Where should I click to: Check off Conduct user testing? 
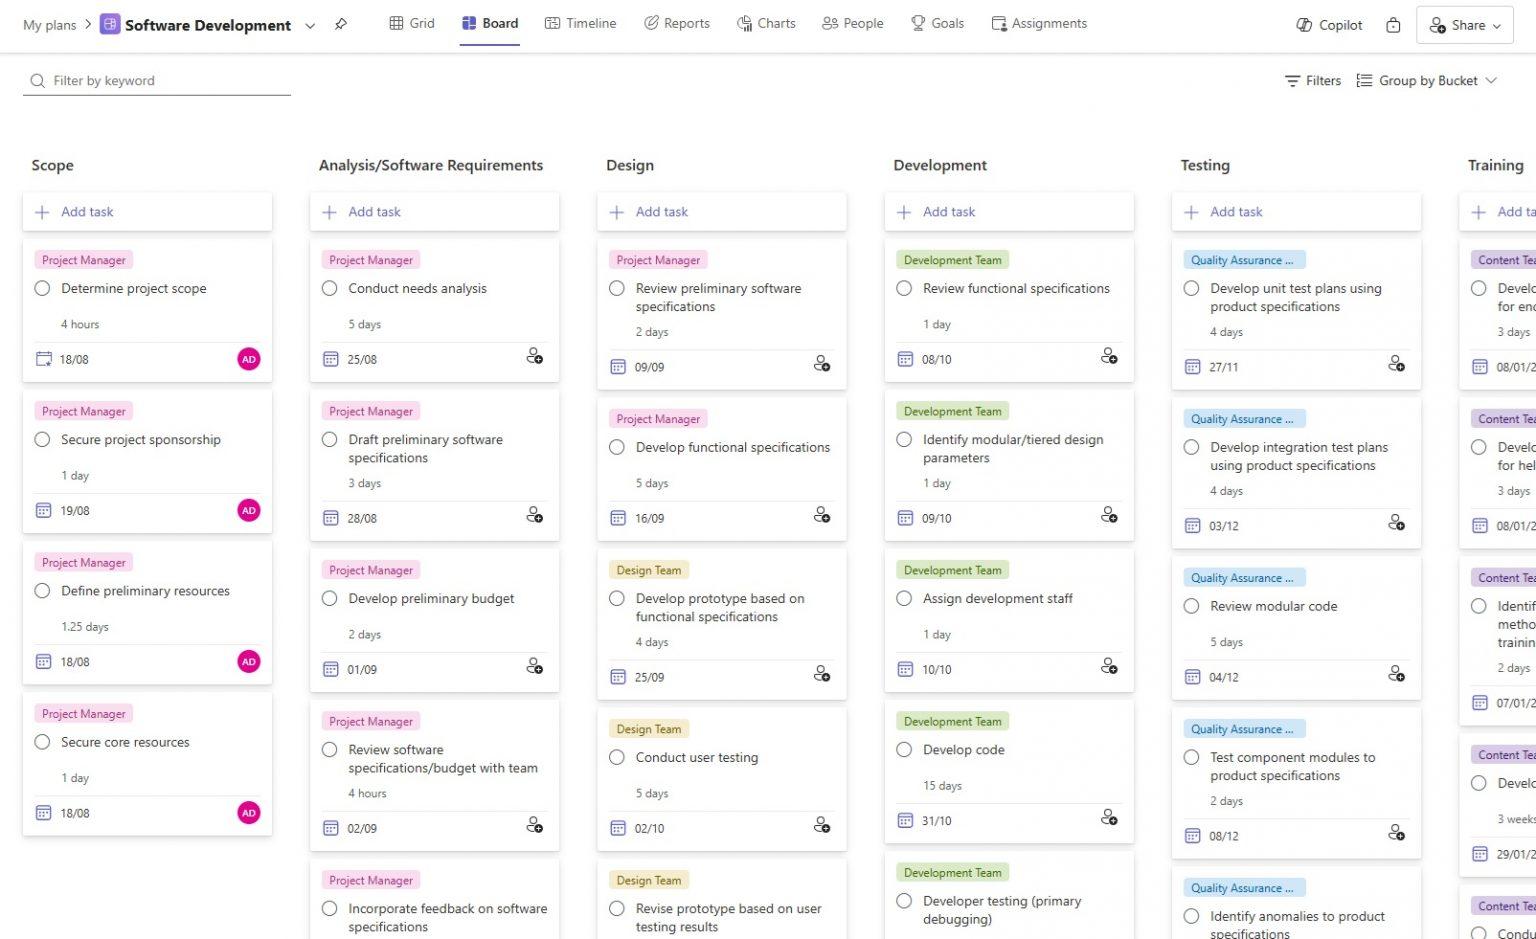tap(617, 757)
